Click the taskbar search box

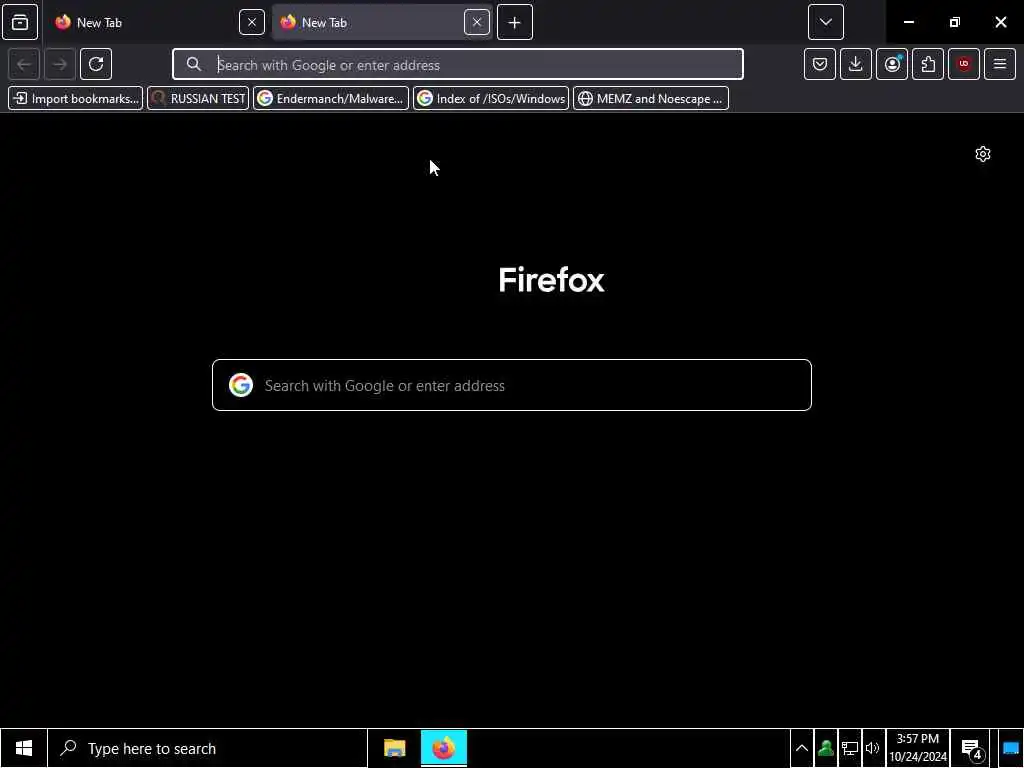pos(208,748)
